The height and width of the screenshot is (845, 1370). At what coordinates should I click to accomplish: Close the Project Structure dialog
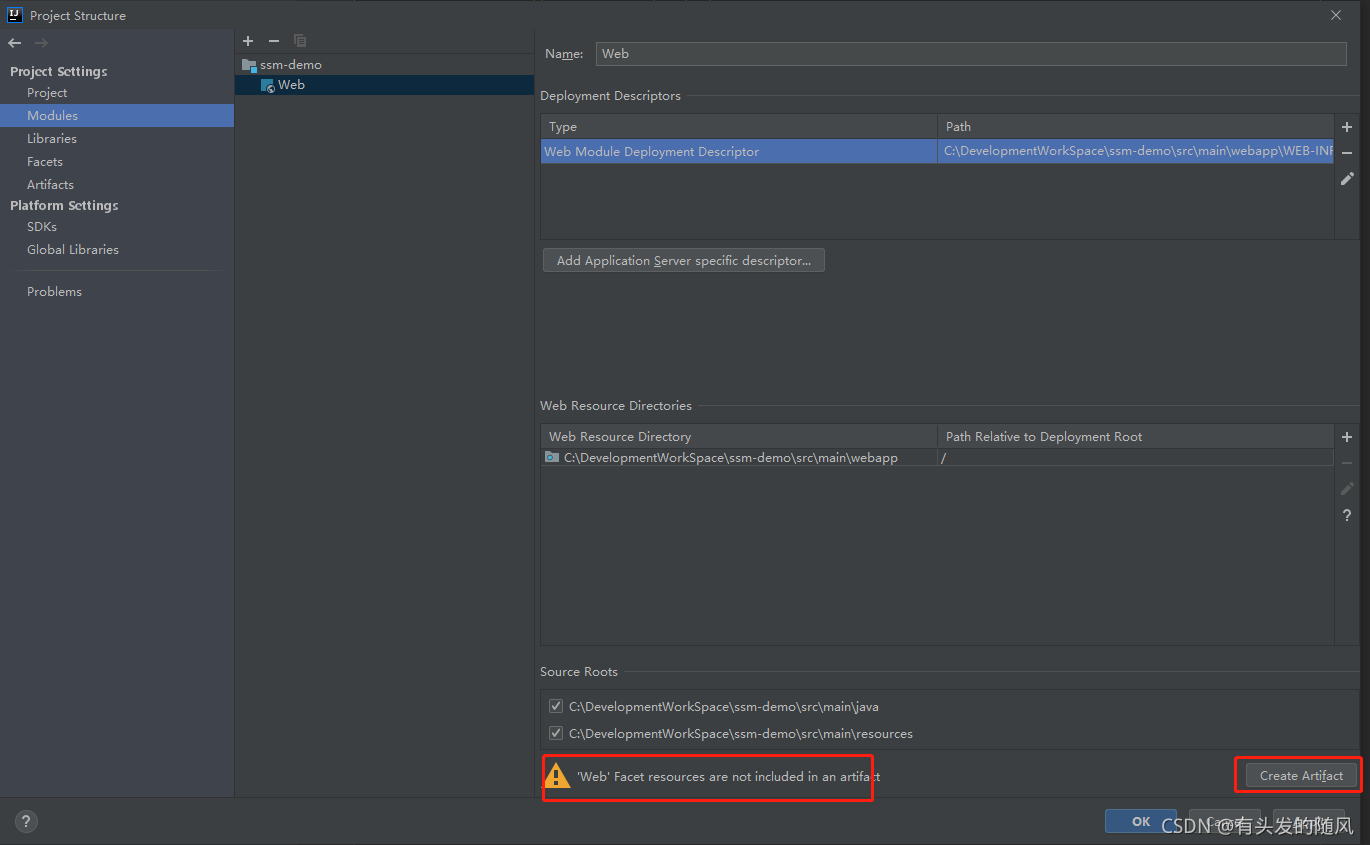coord(1336,15)
